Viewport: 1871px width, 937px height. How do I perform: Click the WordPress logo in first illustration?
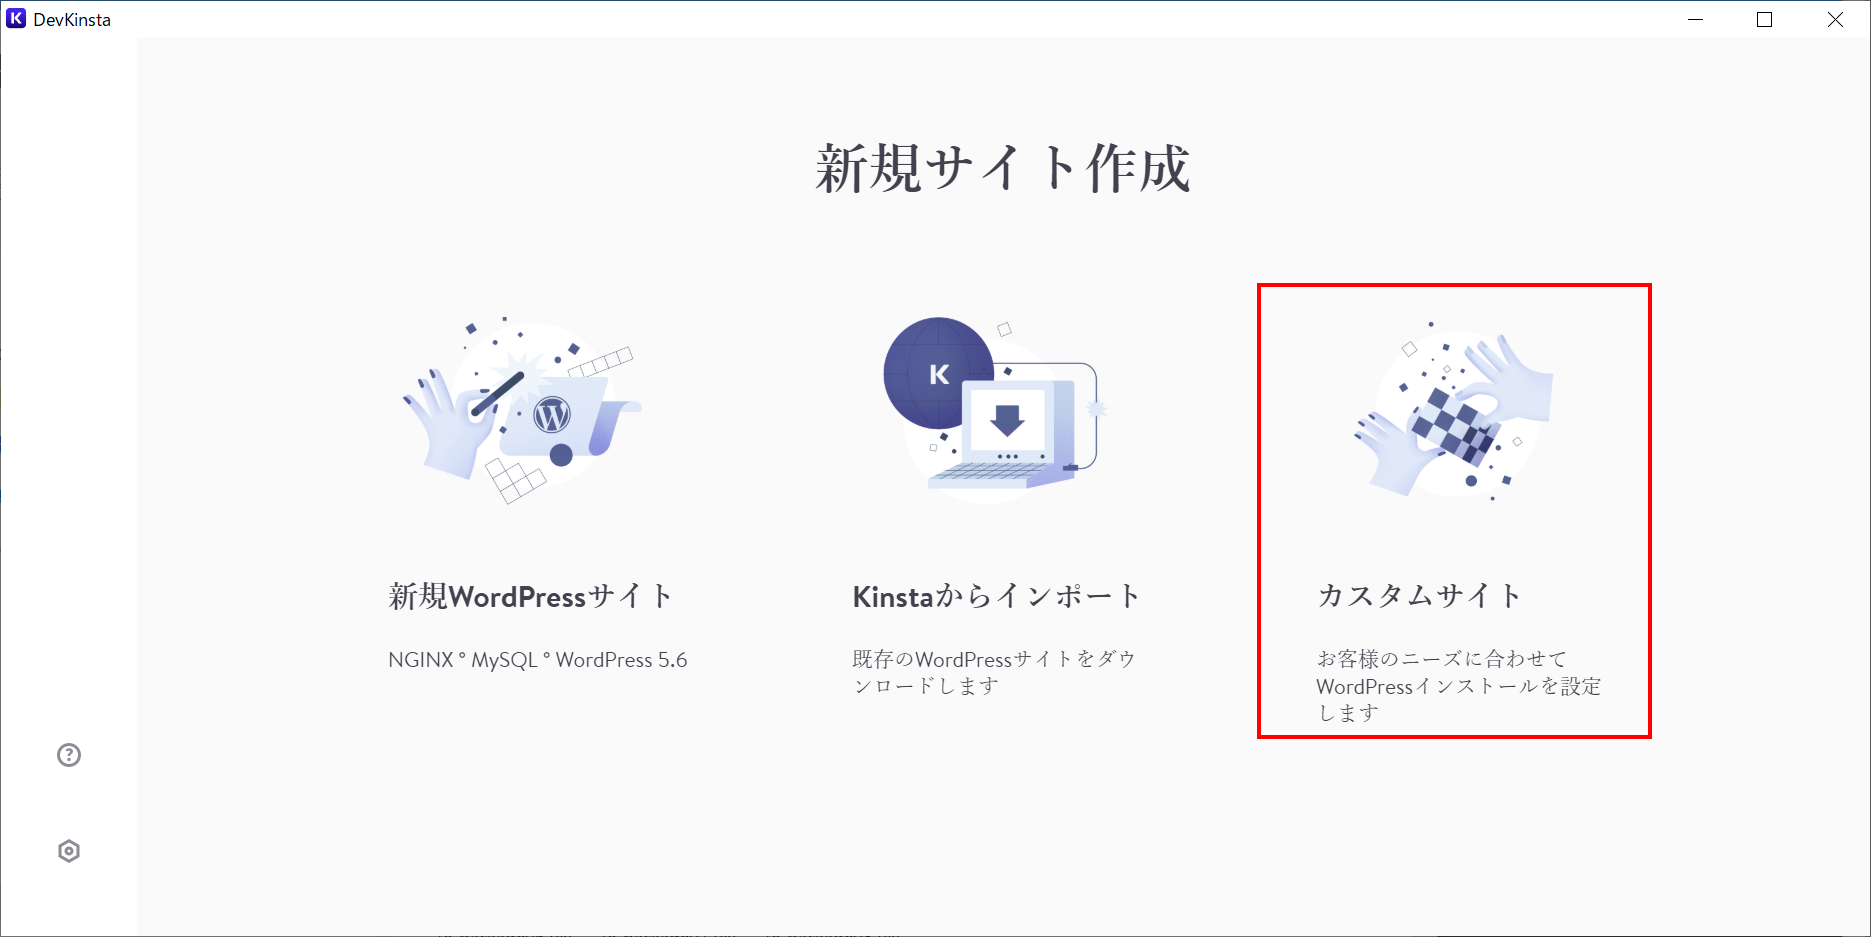tap(552, 414)
